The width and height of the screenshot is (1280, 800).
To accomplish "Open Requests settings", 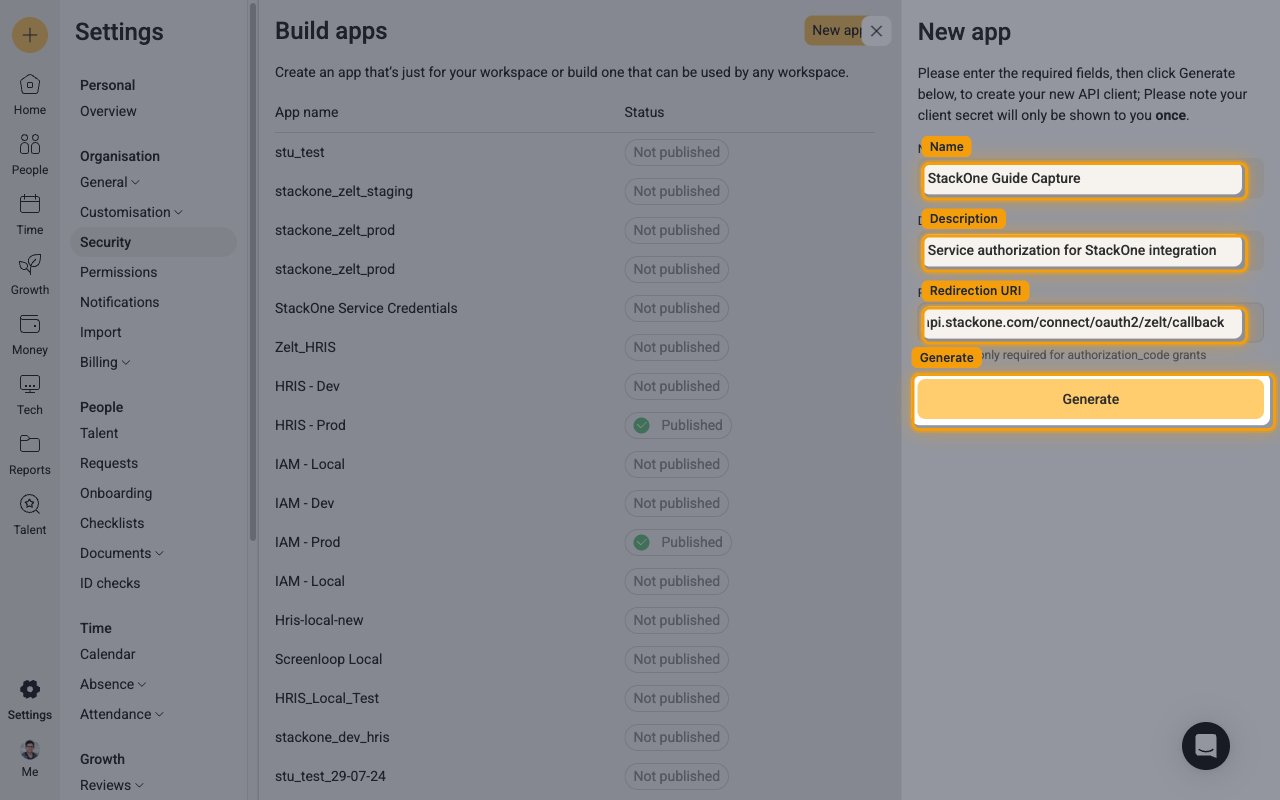I will click(109, 463).
